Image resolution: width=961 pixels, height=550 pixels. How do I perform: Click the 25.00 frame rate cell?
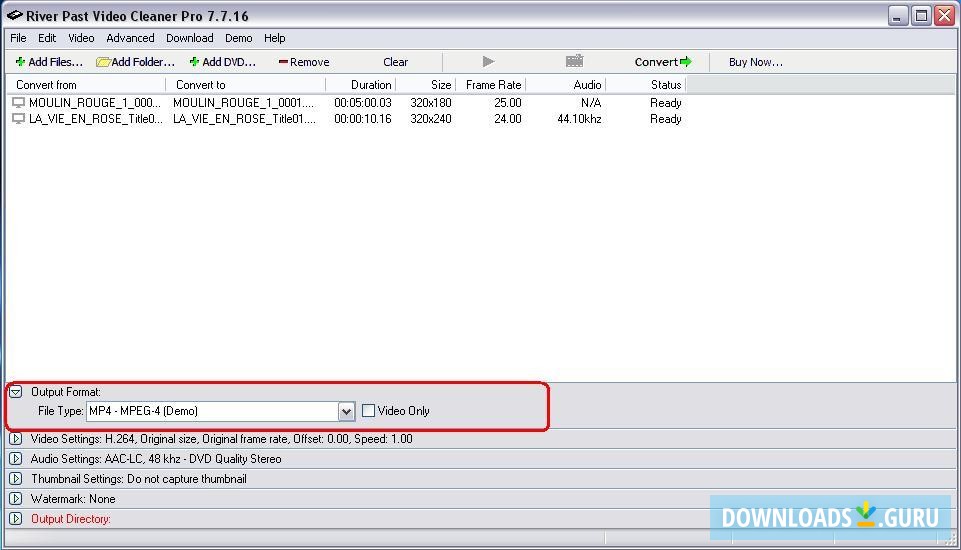[x=508, y=102]
